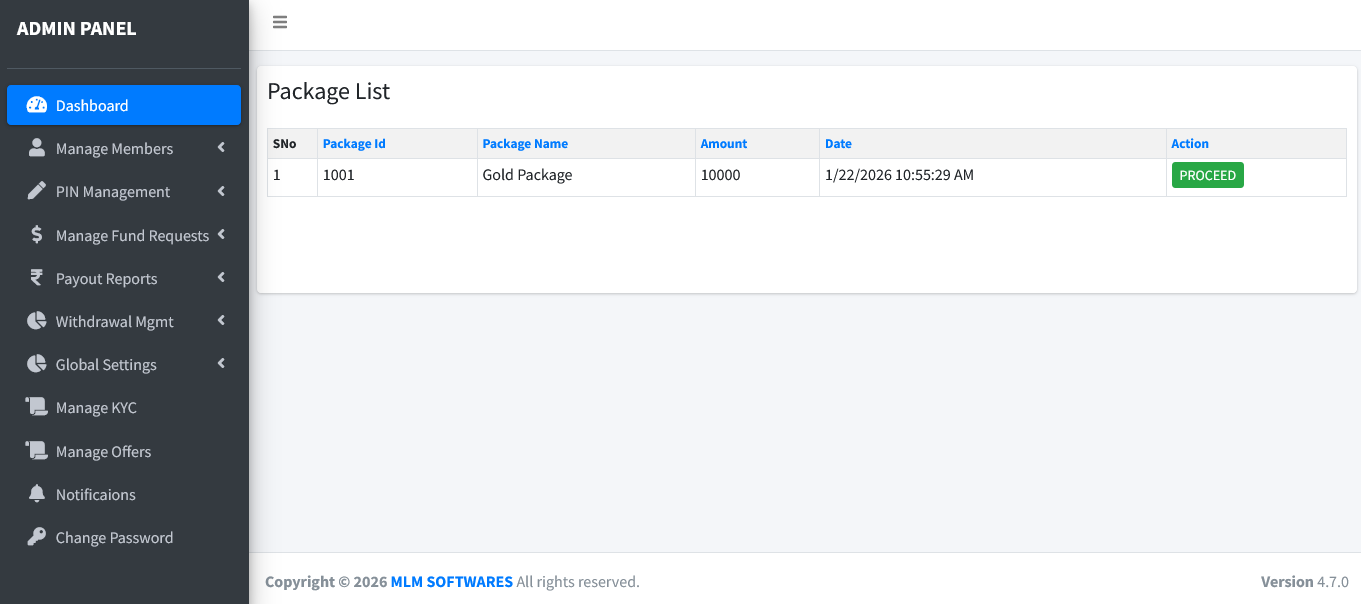Expand the PIN Management chevron

tap(221, 191)
